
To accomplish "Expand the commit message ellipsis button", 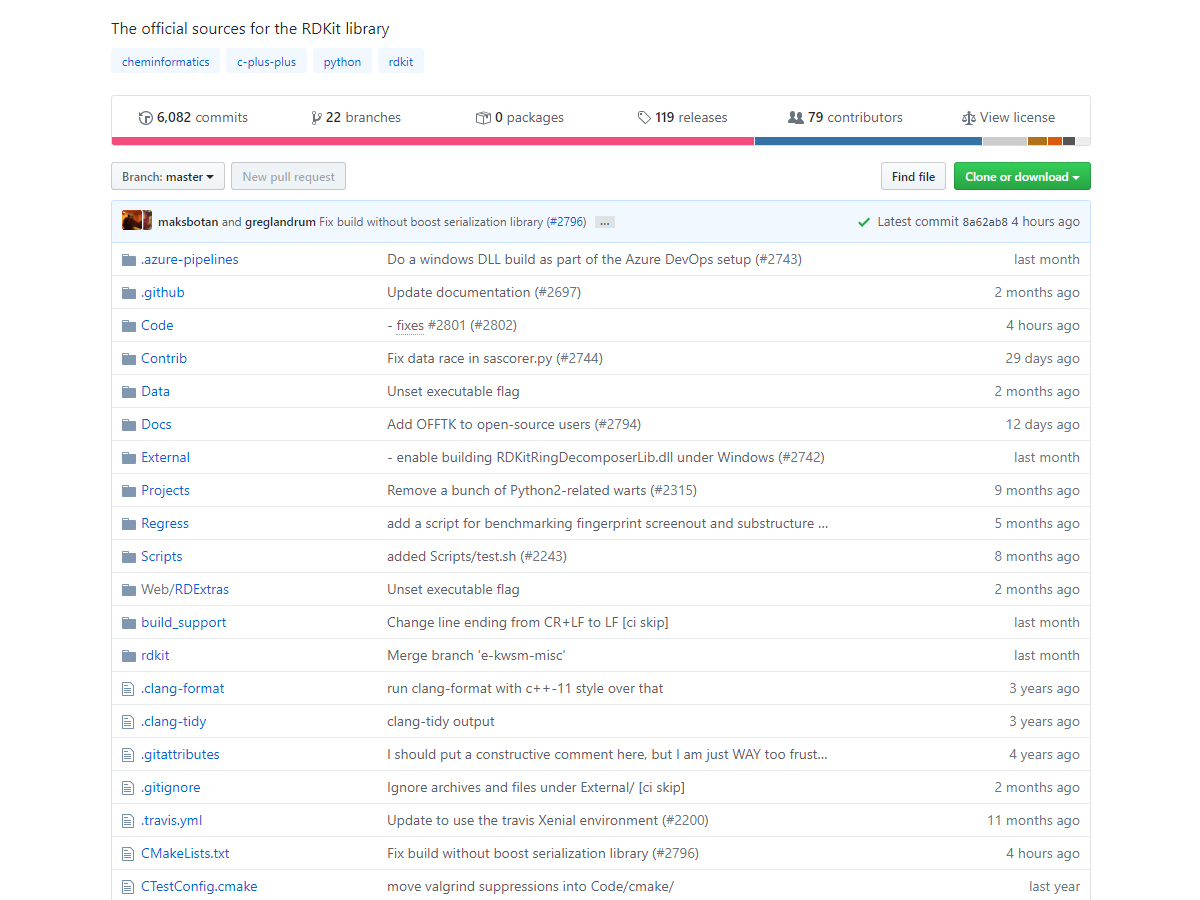I will [x=604, y=222].
